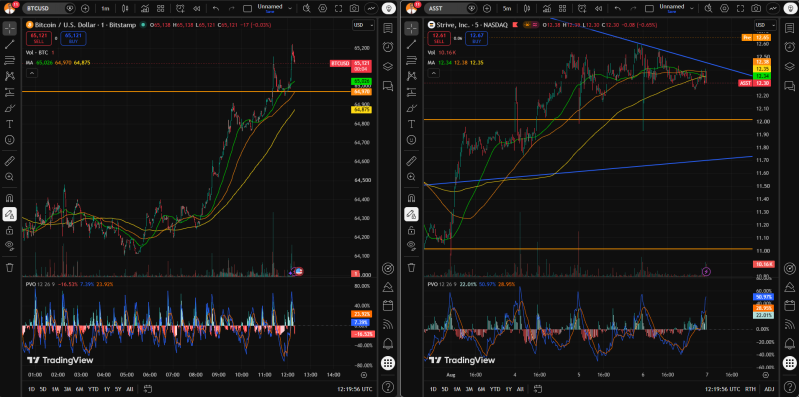Take a snapshot of the BTCUSD chart
The width and height of the screenshot is (799, 397).
click(354, 9)
